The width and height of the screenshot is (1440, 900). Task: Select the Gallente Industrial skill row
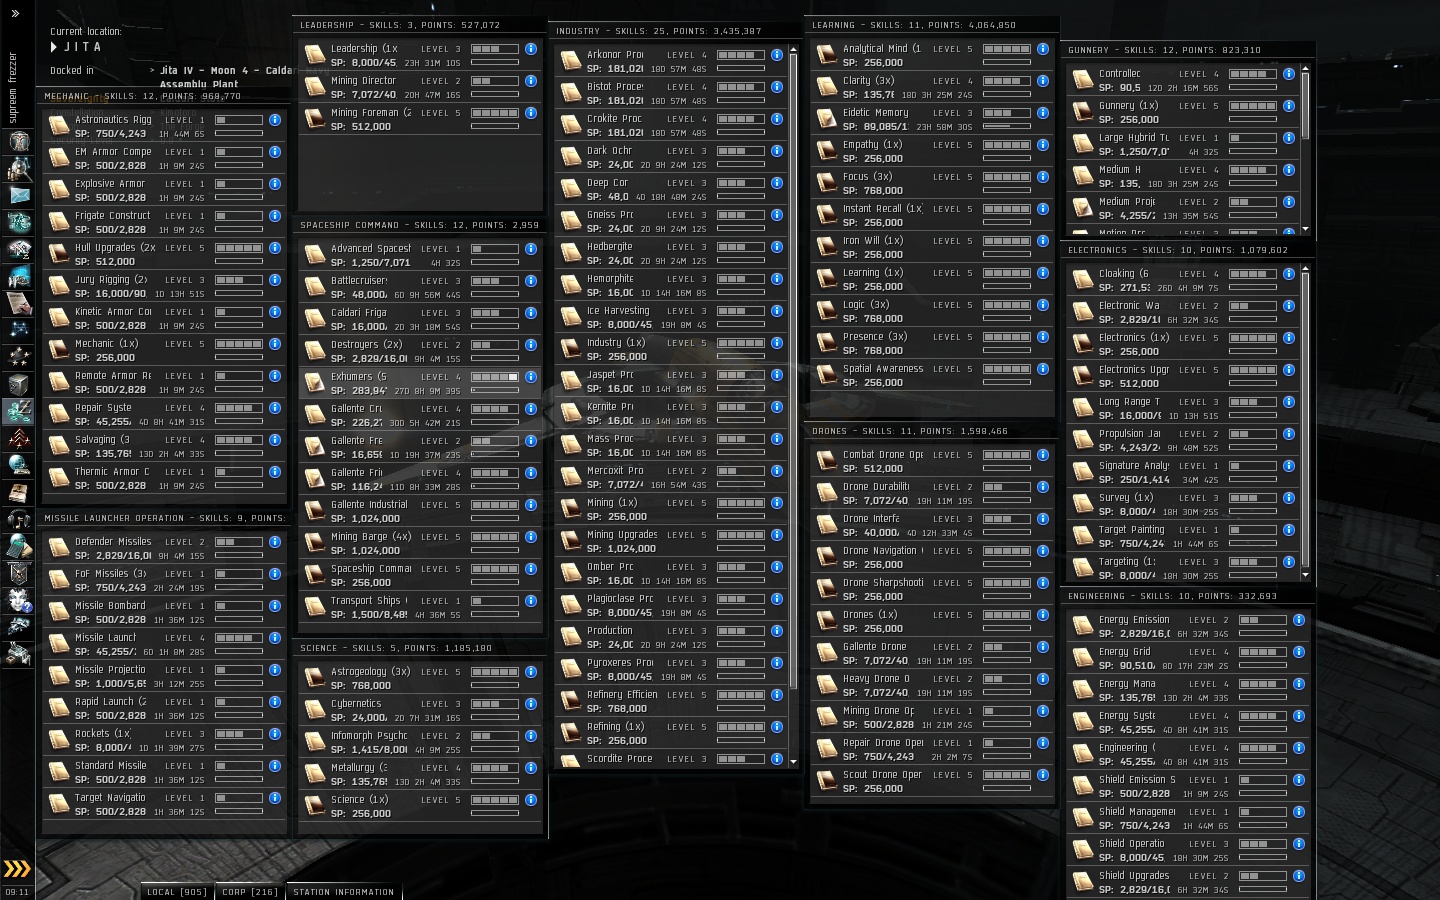click(x=420, y=512)
